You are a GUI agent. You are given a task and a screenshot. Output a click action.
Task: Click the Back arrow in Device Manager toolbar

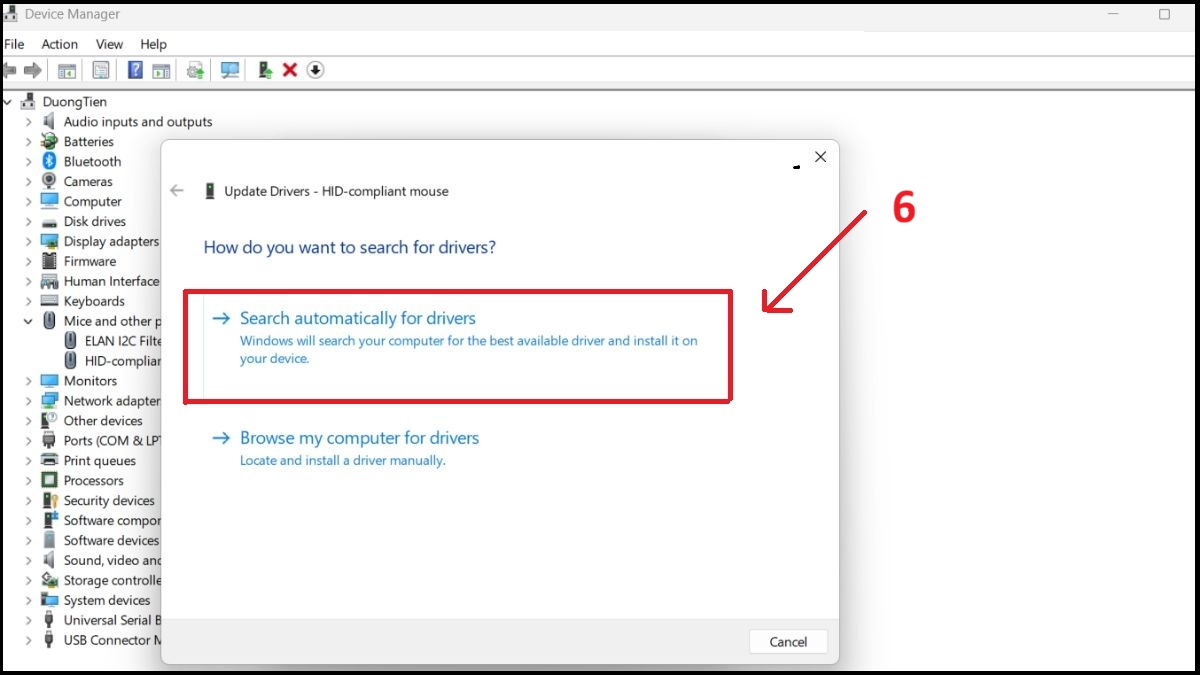(x=10, y=70)
